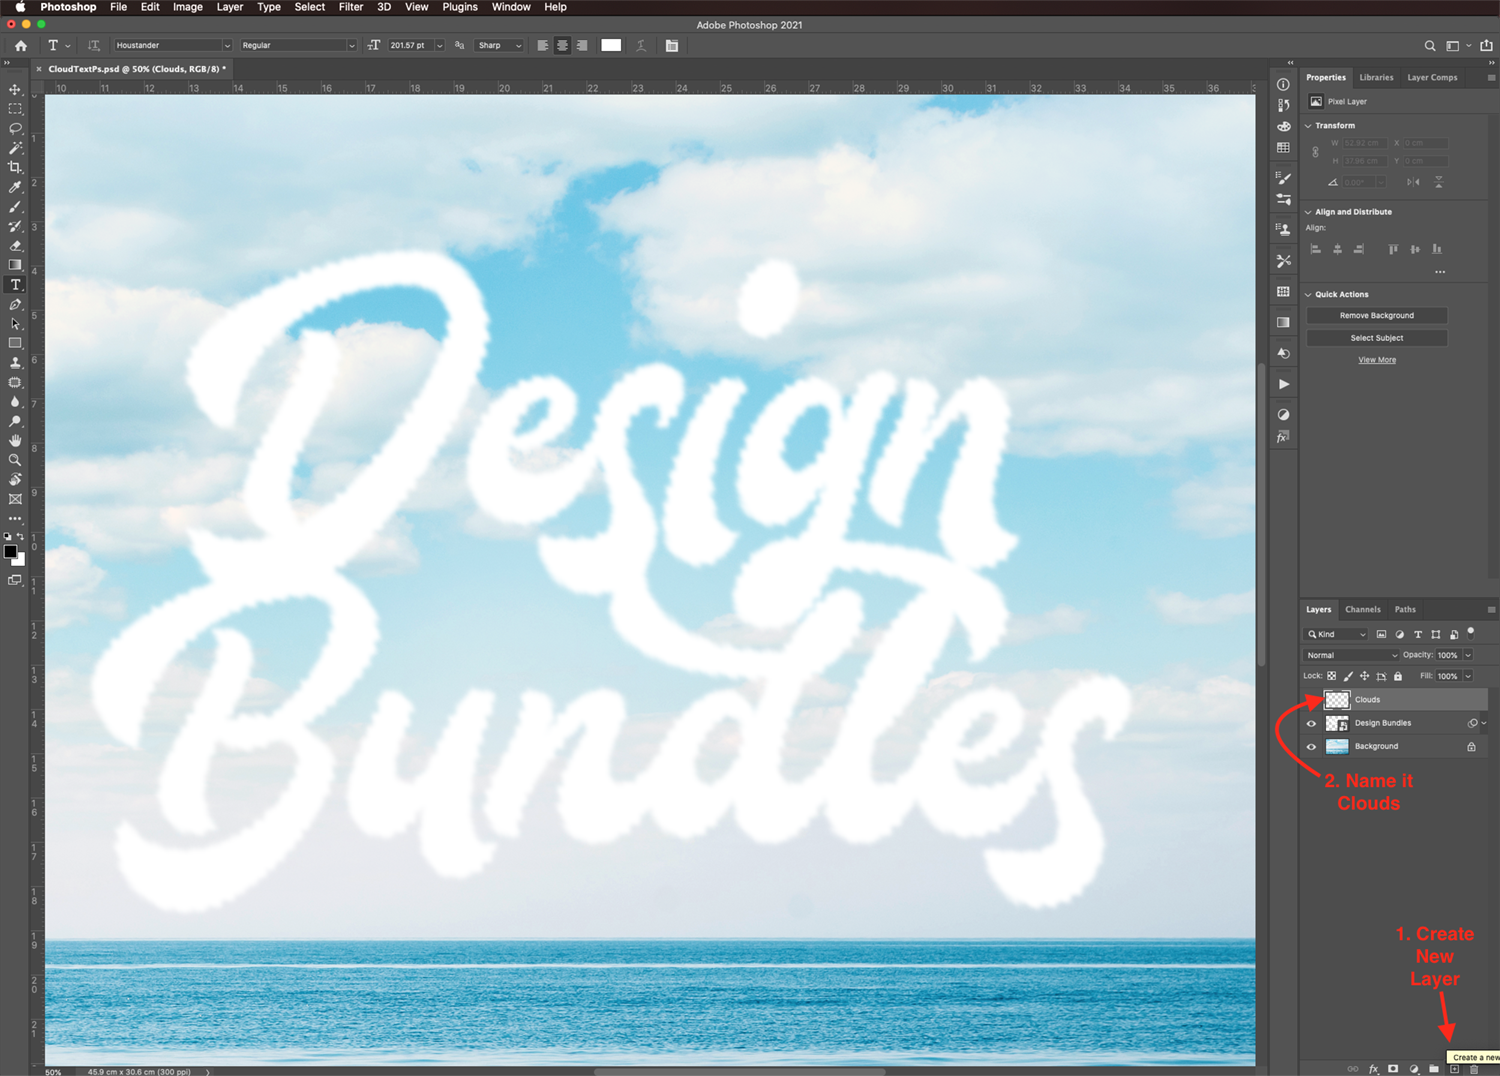Open the search icon in options bar

[1430, 46]
